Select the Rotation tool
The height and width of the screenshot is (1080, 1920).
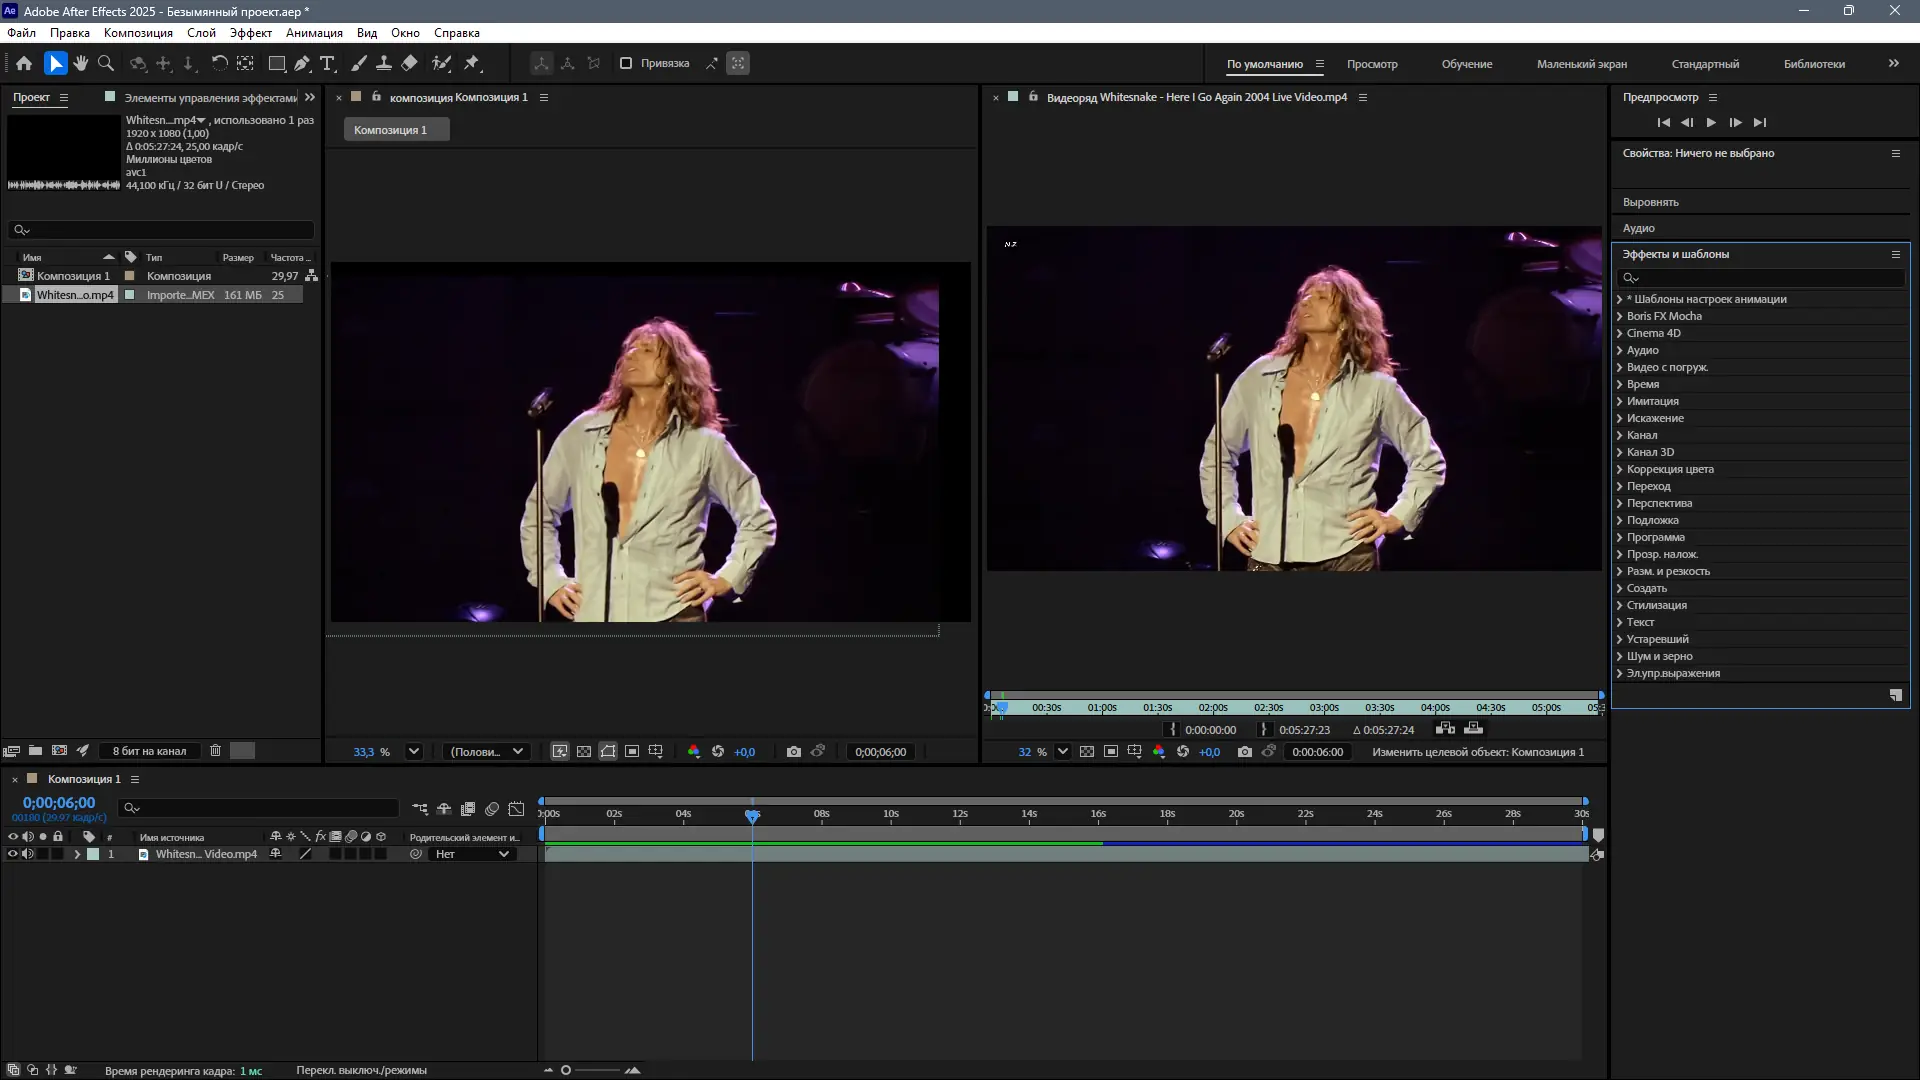coord(219,63)
